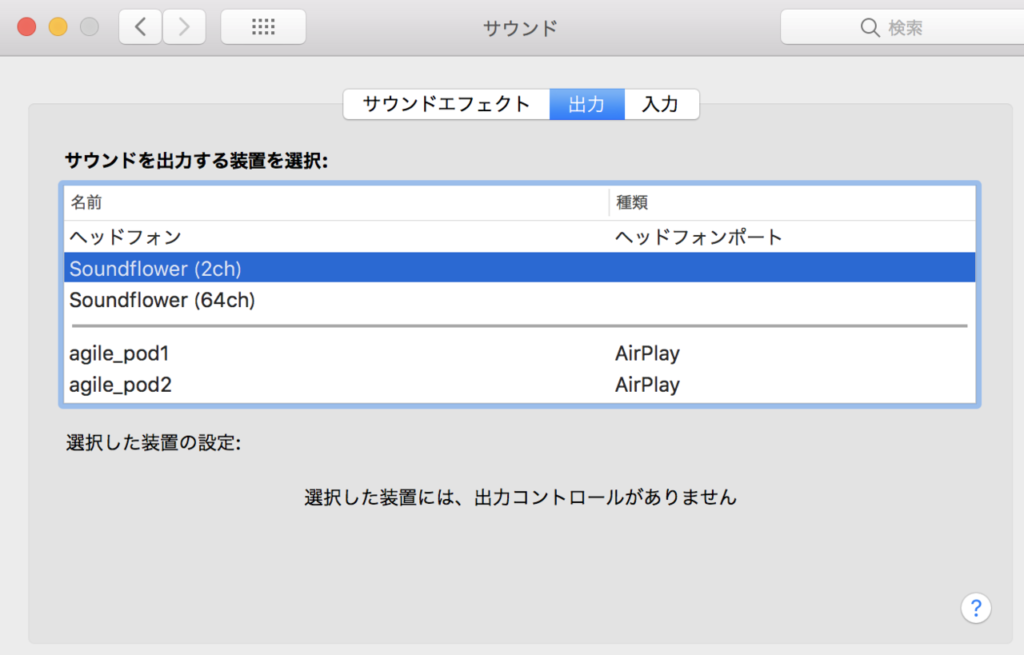Viewport: 1024px width, 655px height.
Task: Click the 名前 column header
Action: click(336, 203)
